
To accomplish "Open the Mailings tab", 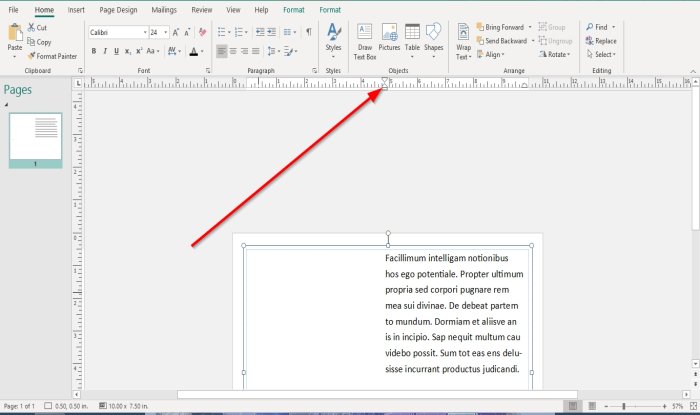I will (164, 9).
